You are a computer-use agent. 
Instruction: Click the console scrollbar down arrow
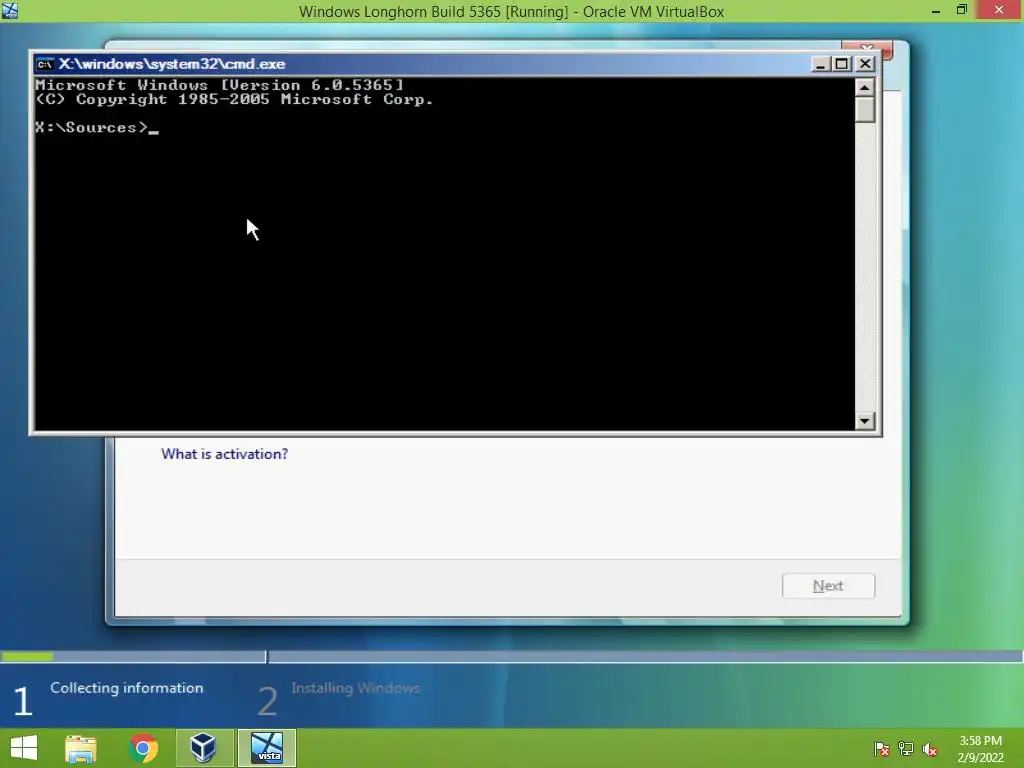pyautogui.click(x=865, y=421)
